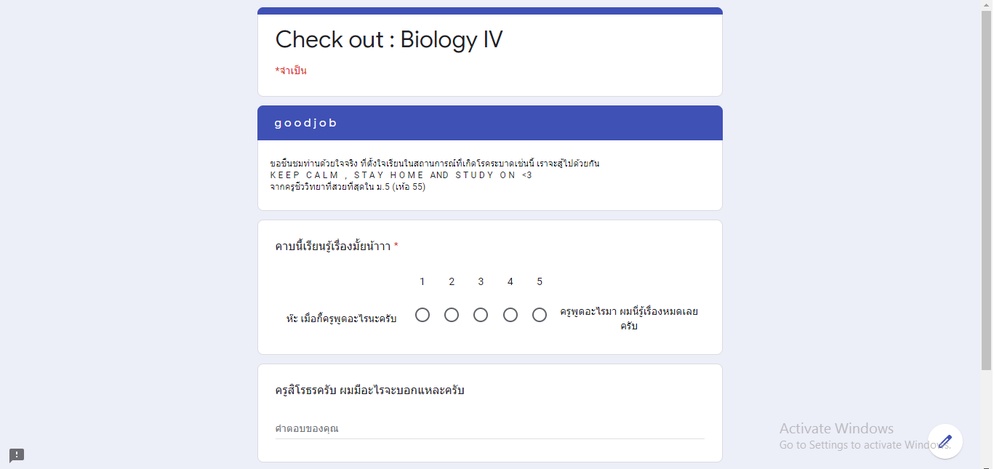Click the KEEP CALM description text
994x469 pixels.
[x=401, y=175]
